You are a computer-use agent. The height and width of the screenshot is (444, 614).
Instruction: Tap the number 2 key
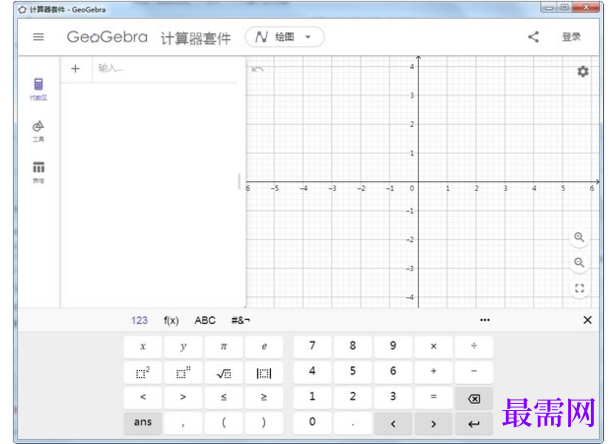(x=353, y=397)
